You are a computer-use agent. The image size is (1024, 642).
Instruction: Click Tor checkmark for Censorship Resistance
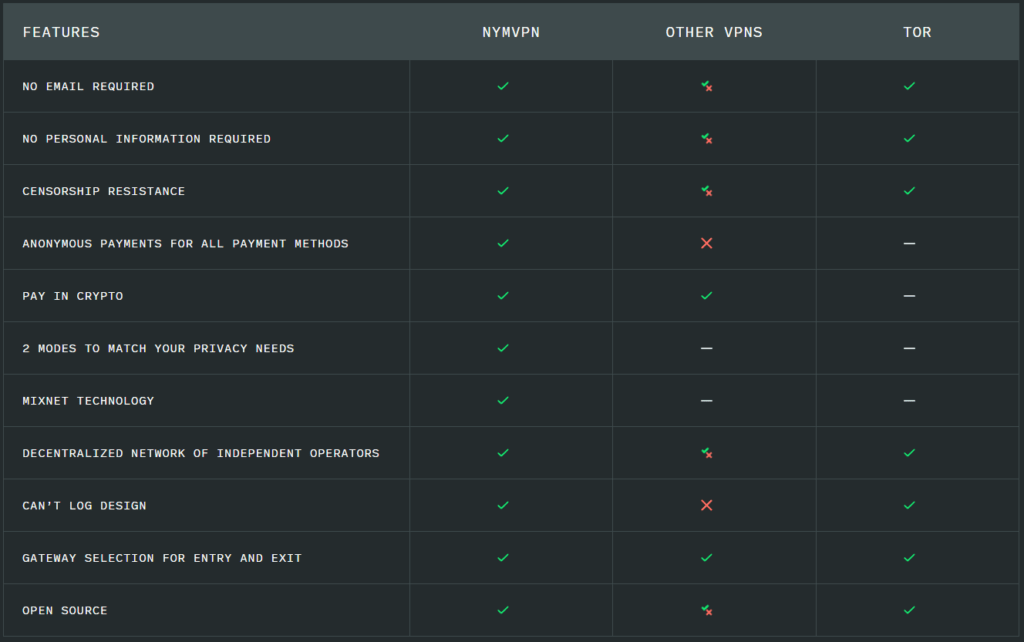(909, 191)
